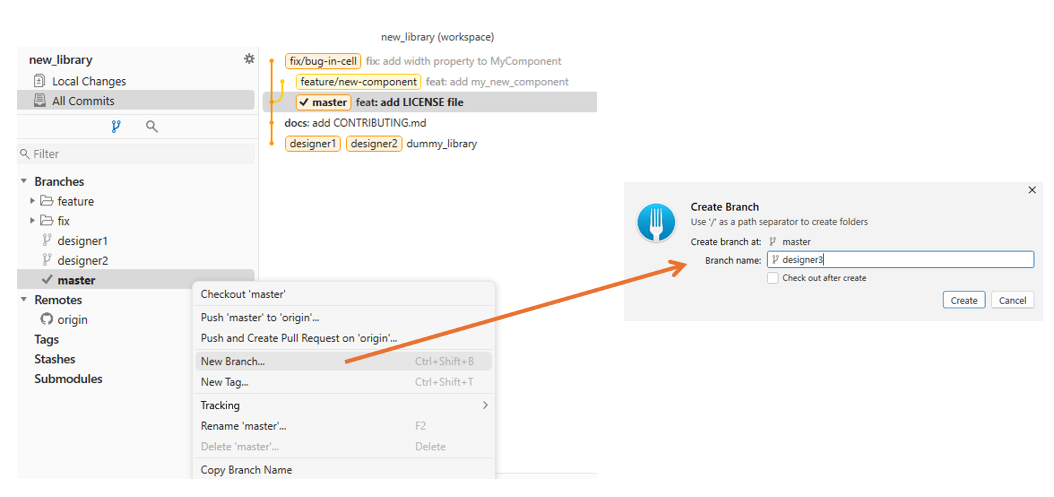The width and height of the screenshot is (1054, 497).
Task: Open the sidebar search magnifier icon
Action: click(152, 126)
